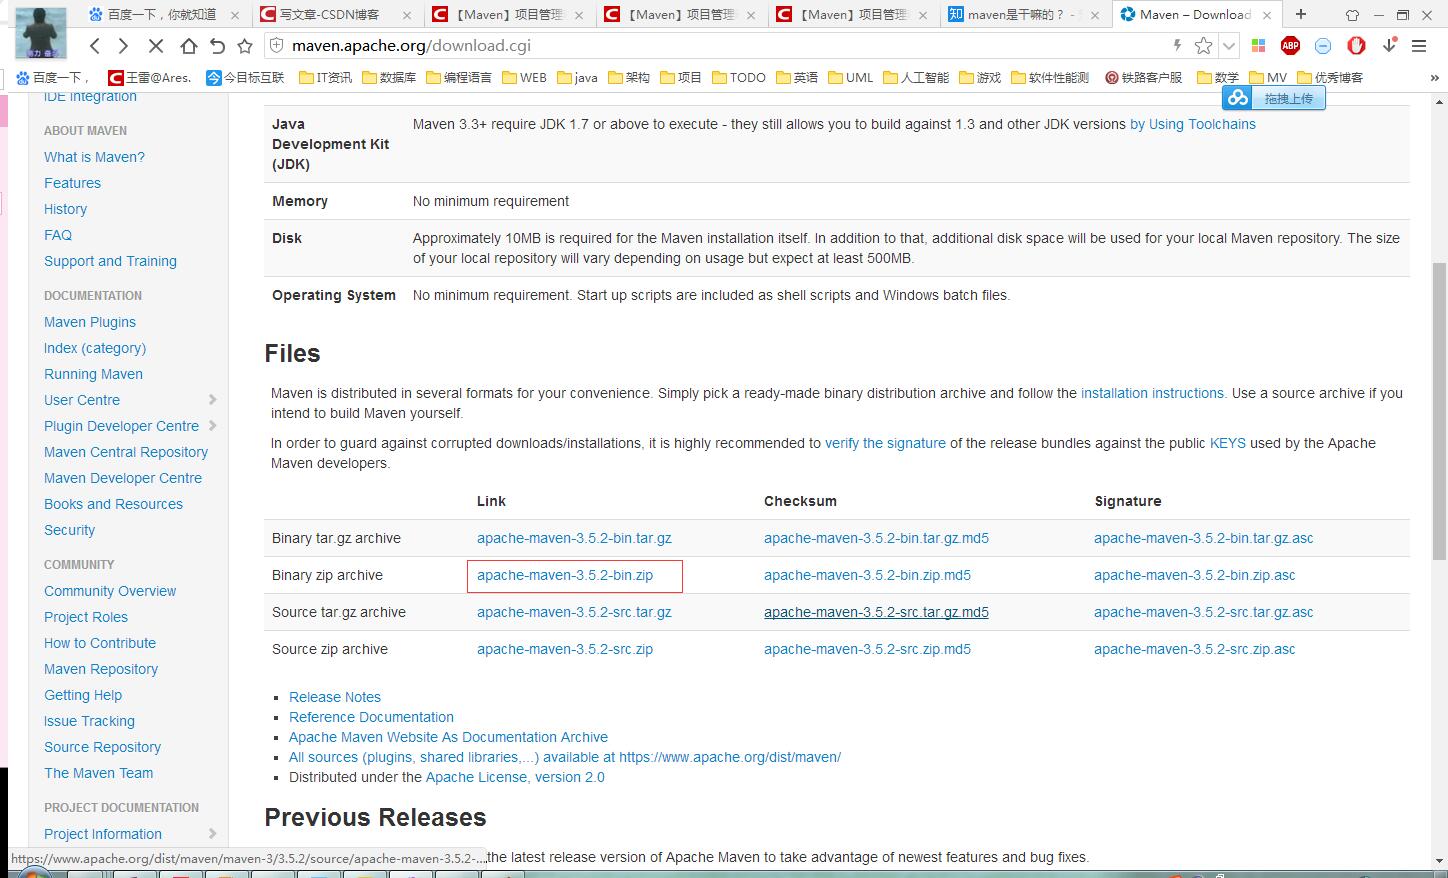
Task: Open the 架构 bookmark folder
Action: (629, 77)
